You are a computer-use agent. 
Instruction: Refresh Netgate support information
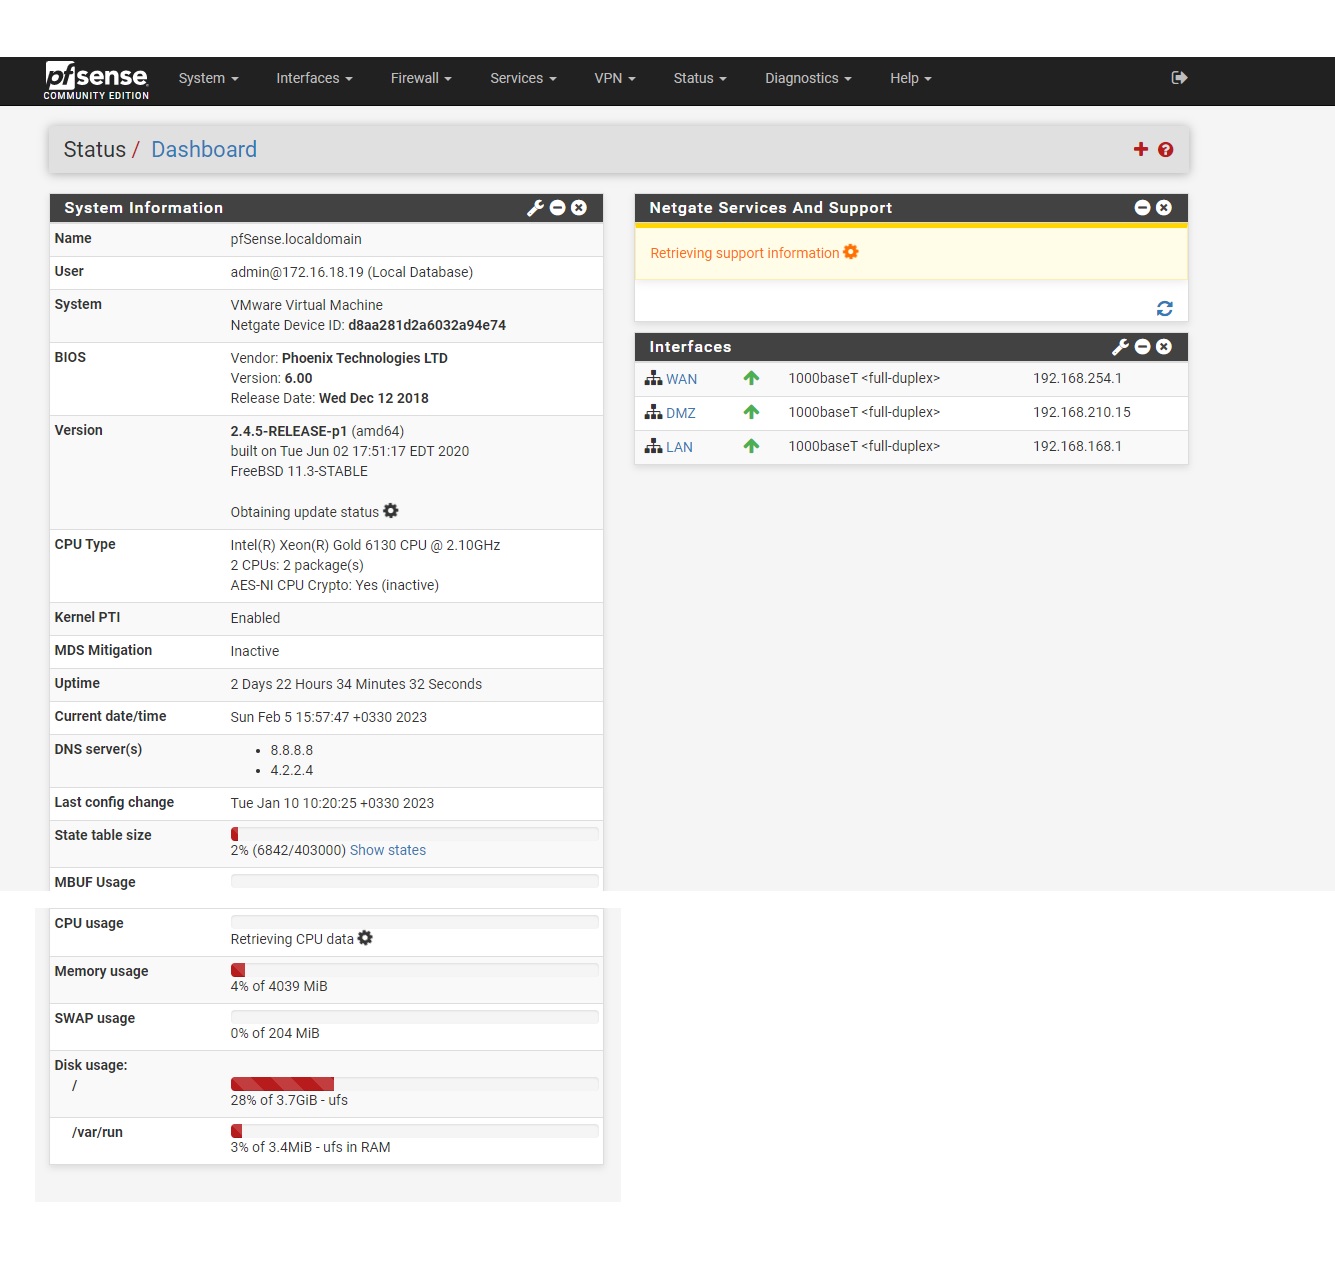click(x=1164, y=308)
